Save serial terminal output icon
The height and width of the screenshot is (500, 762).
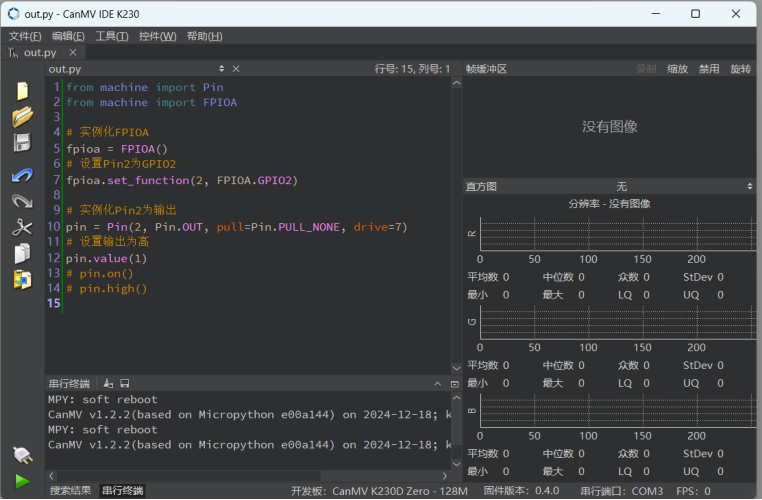point(125,384)
